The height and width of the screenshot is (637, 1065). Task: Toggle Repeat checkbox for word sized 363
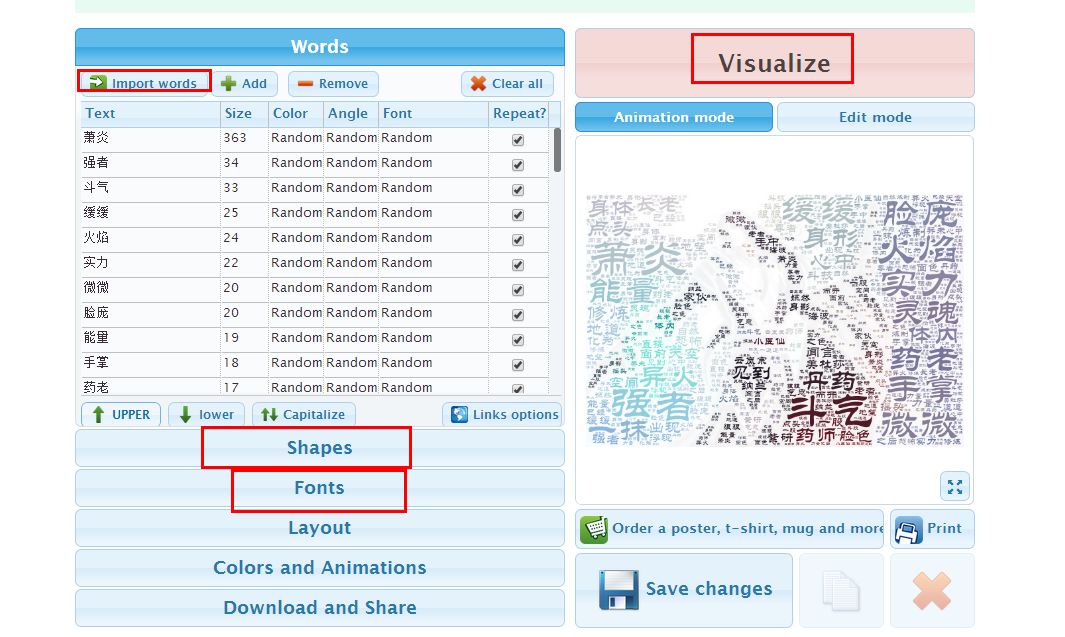pos(518,140)
